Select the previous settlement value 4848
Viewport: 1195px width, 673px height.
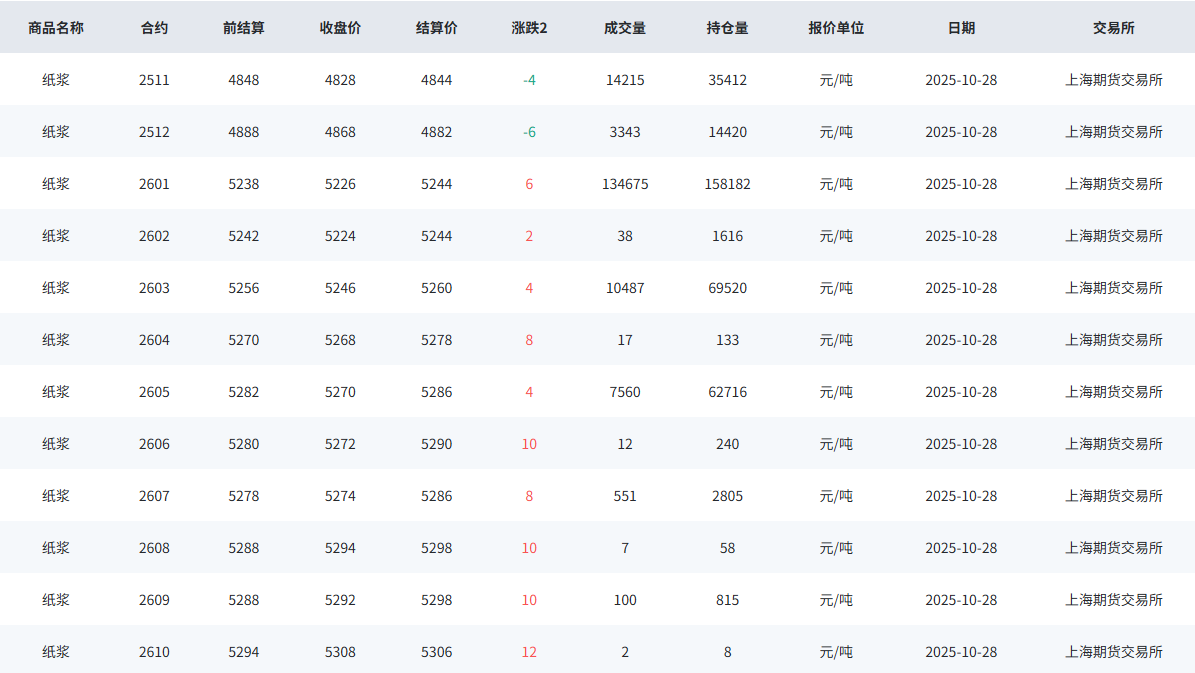tap(244, 80)
